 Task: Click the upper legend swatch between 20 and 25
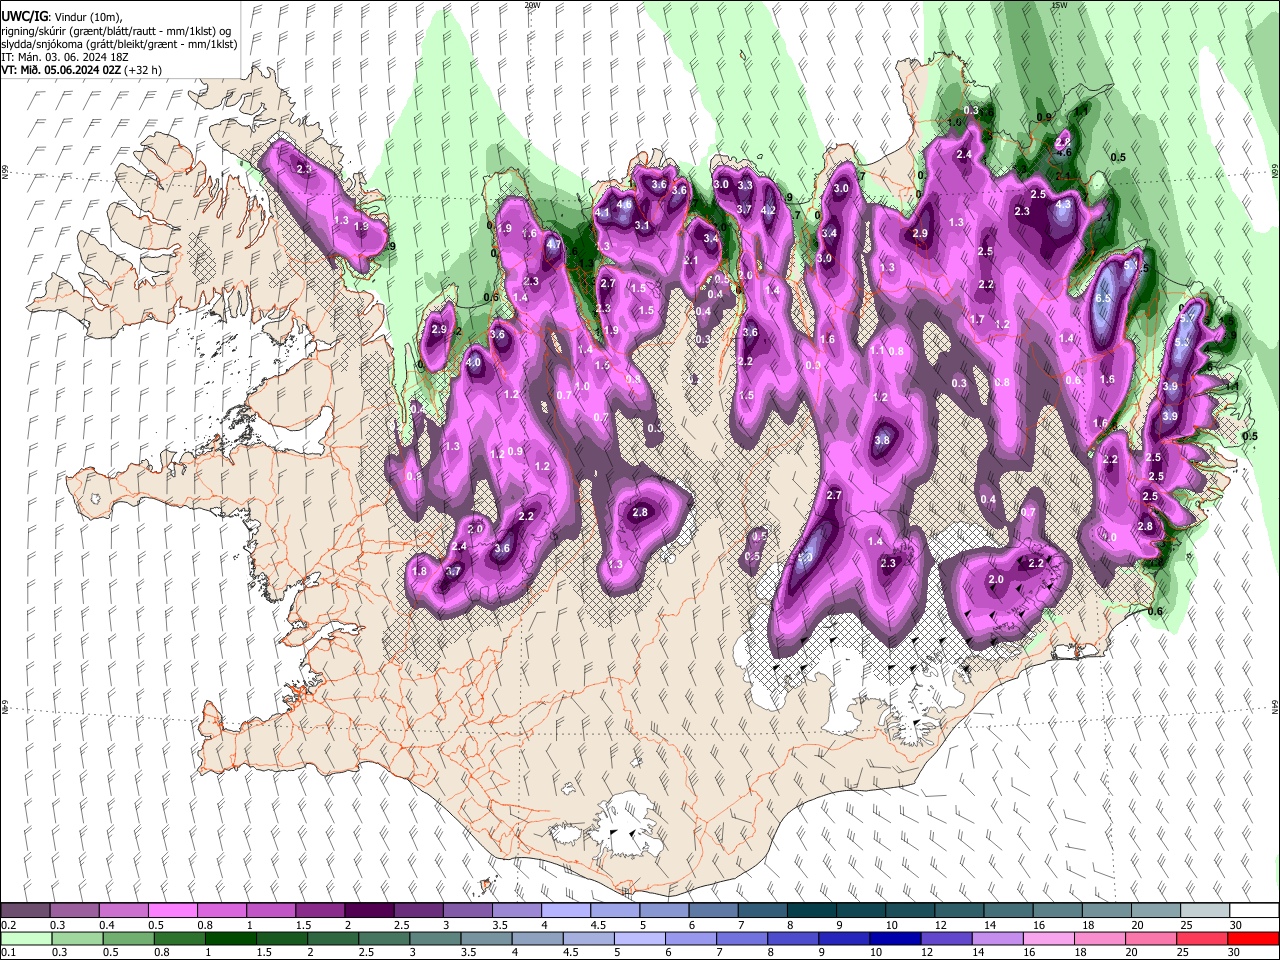pos(1155,911)
